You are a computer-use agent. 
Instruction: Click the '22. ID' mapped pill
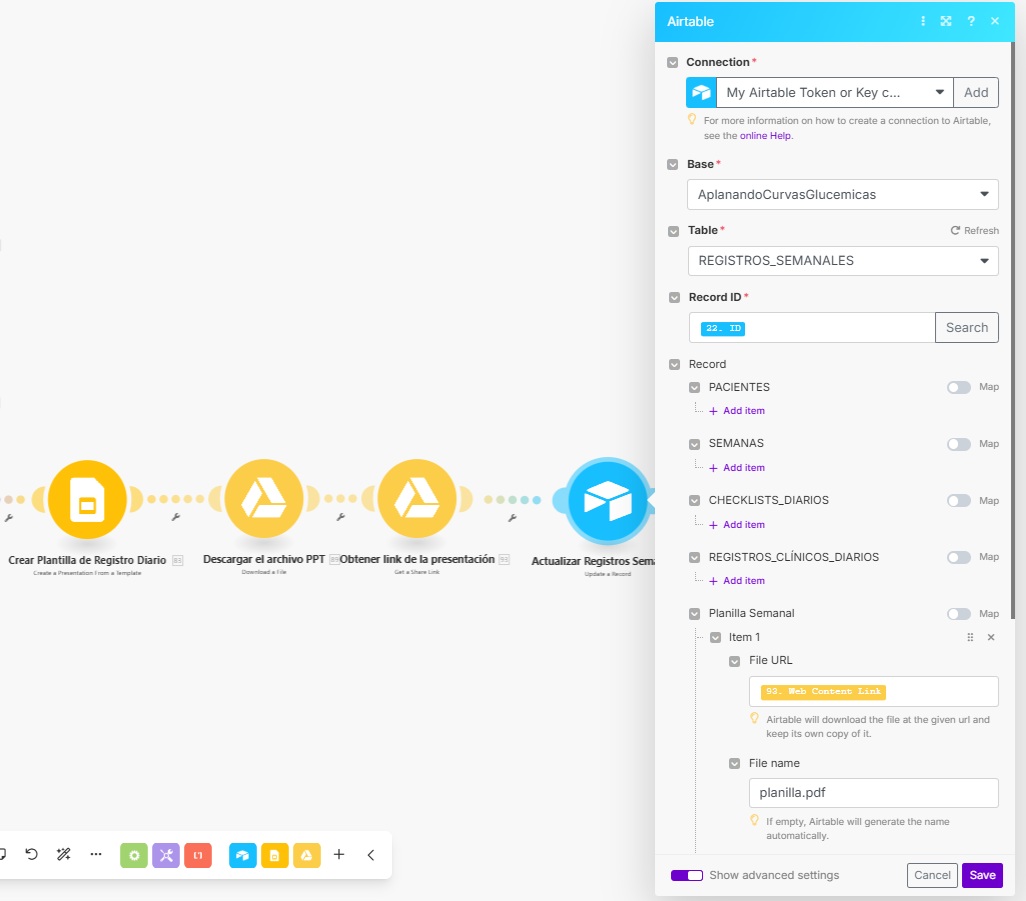[722, 328]
